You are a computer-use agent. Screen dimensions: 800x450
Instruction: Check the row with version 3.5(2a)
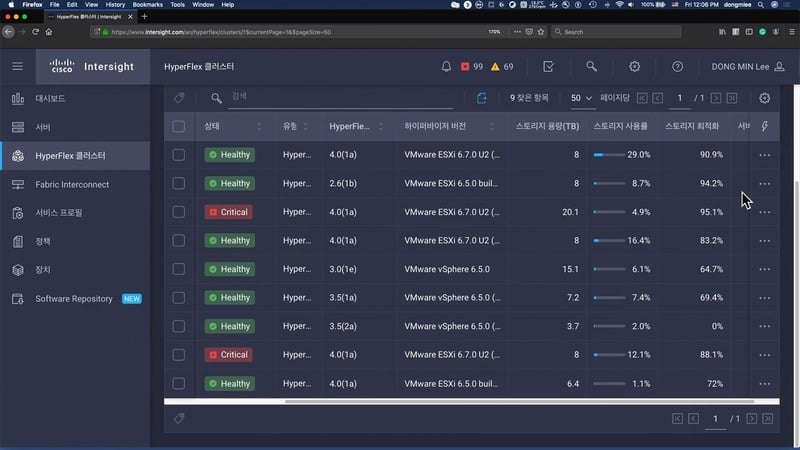tap(179, 326)
